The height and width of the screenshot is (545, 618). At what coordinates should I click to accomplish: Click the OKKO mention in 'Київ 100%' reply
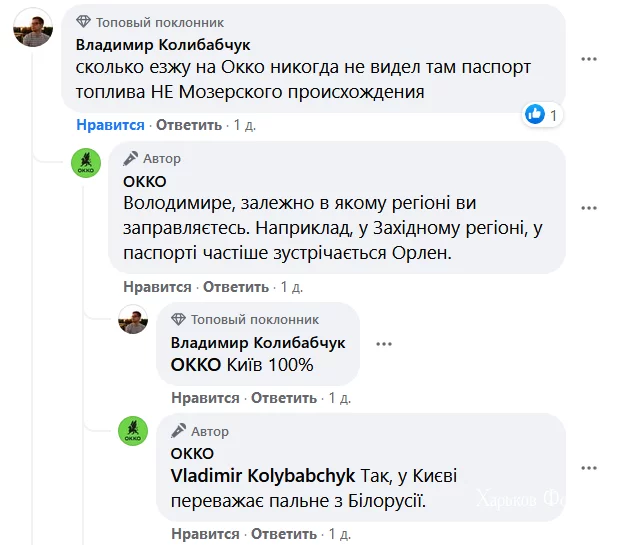pos(195,365)
